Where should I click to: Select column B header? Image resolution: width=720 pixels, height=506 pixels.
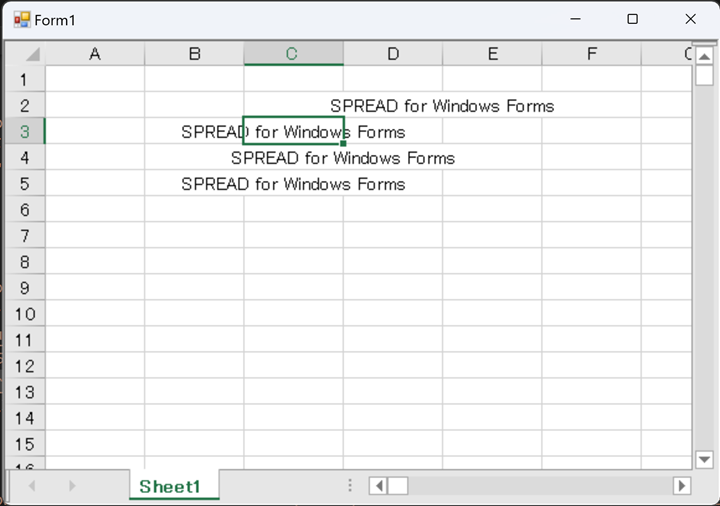[x=194, y=54]
